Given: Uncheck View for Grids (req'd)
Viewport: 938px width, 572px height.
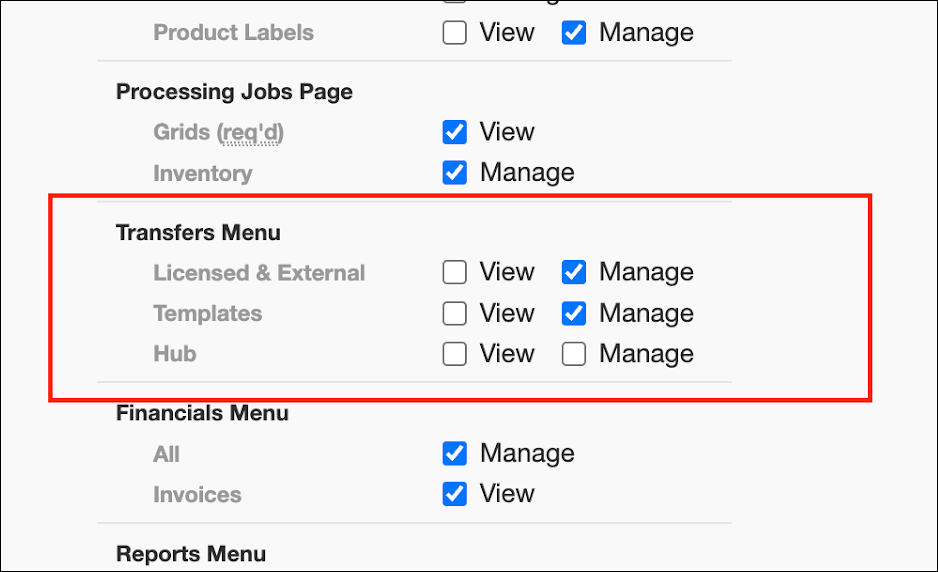Looking at the screenshot, I should pyautogui.click(x=455, y=132).
